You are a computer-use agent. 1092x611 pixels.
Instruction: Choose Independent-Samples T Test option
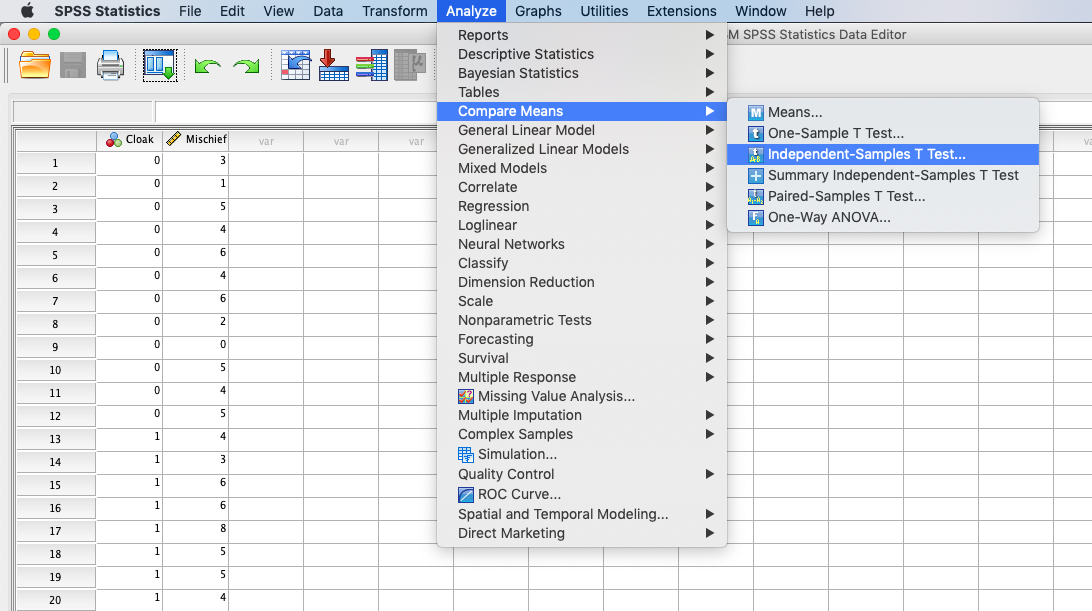pos(882,155)
